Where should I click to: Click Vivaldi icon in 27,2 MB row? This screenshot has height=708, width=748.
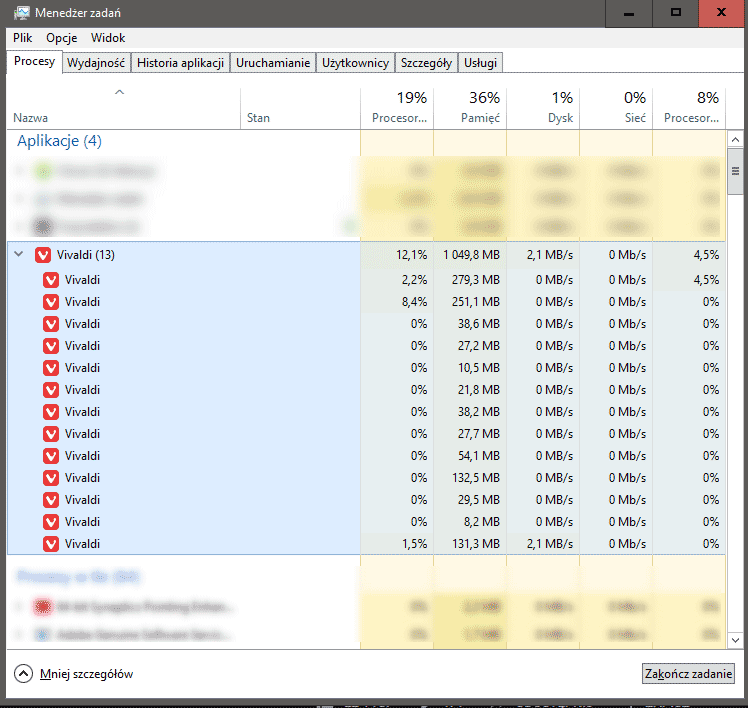click(x=51, y=346)
